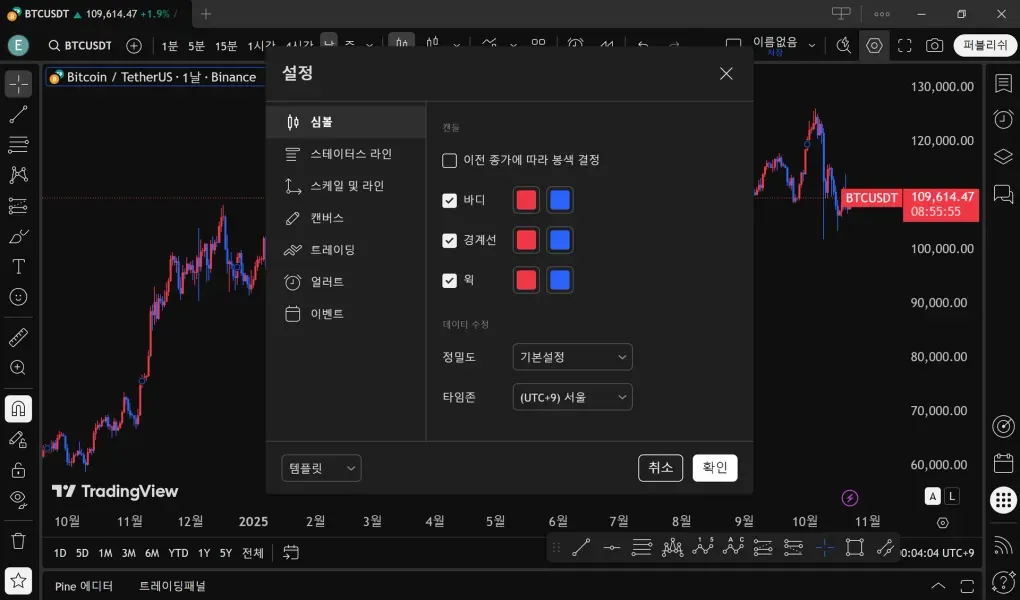Open the red color swatch next to 경계선
Viewport: 1020px width, 600px height.
[525, 240]
